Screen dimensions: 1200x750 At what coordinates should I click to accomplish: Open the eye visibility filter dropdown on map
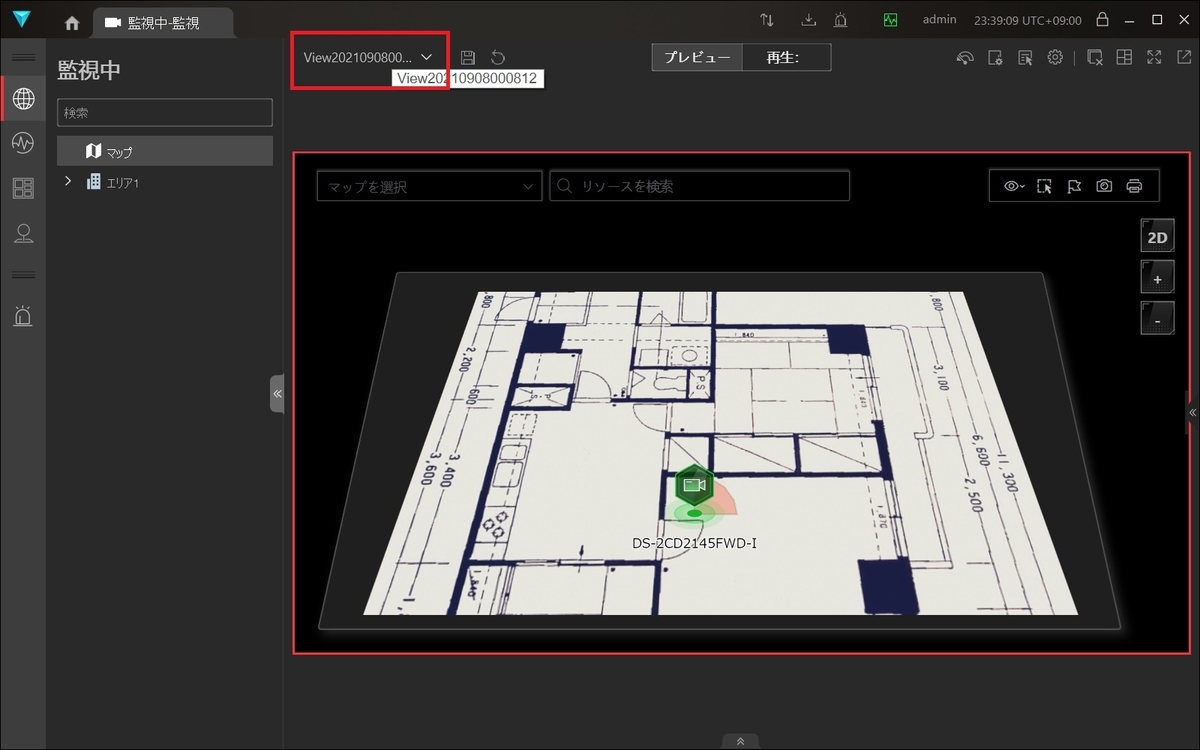(x=1014, y=186)
